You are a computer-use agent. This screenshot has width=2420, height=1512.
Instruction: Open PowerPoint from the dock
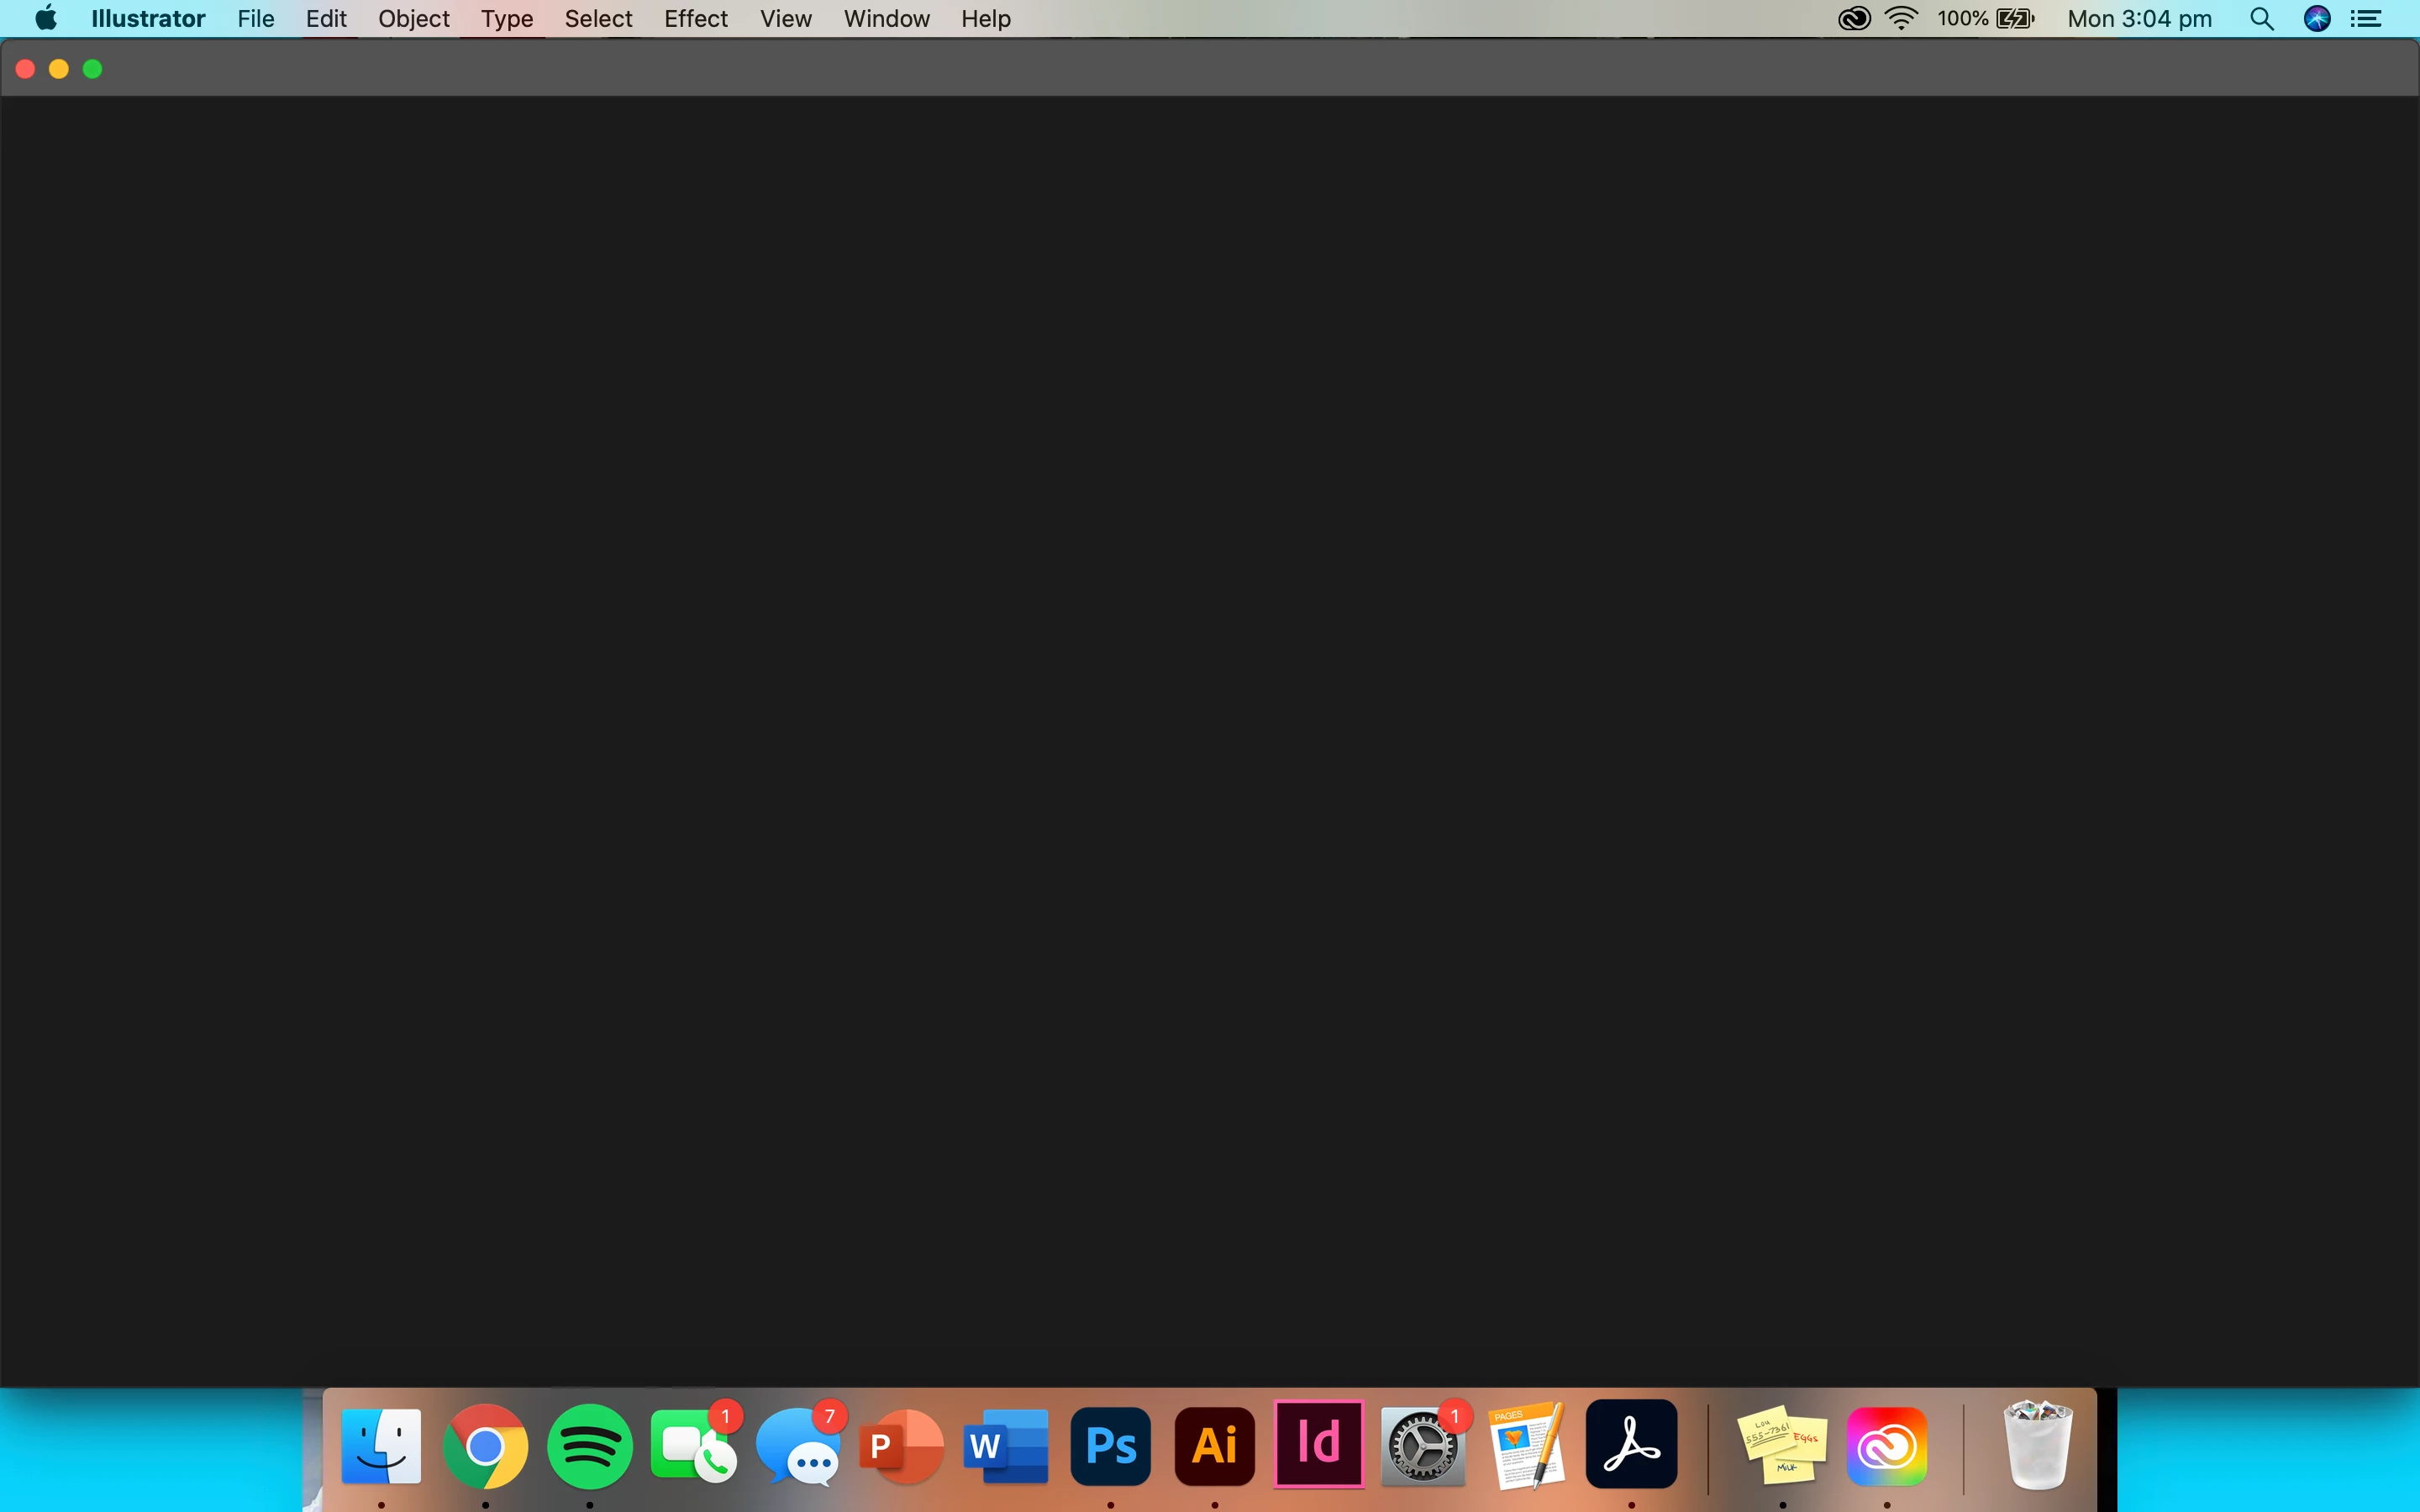(901, 1445)
